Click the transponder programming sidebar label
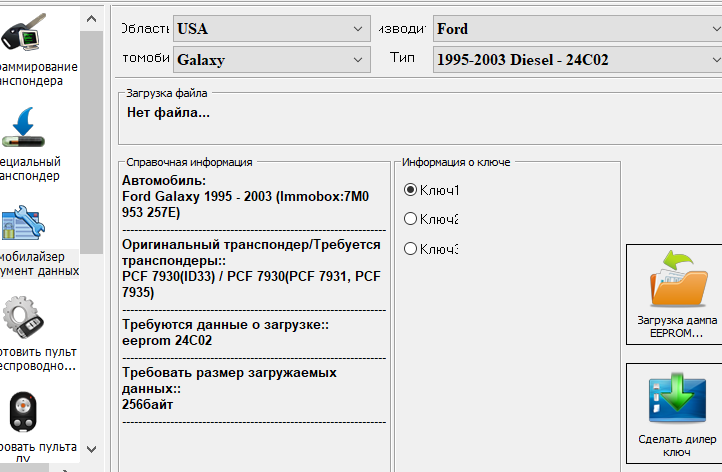This screenshot has width=722, height=472. [x=39, y=74]
